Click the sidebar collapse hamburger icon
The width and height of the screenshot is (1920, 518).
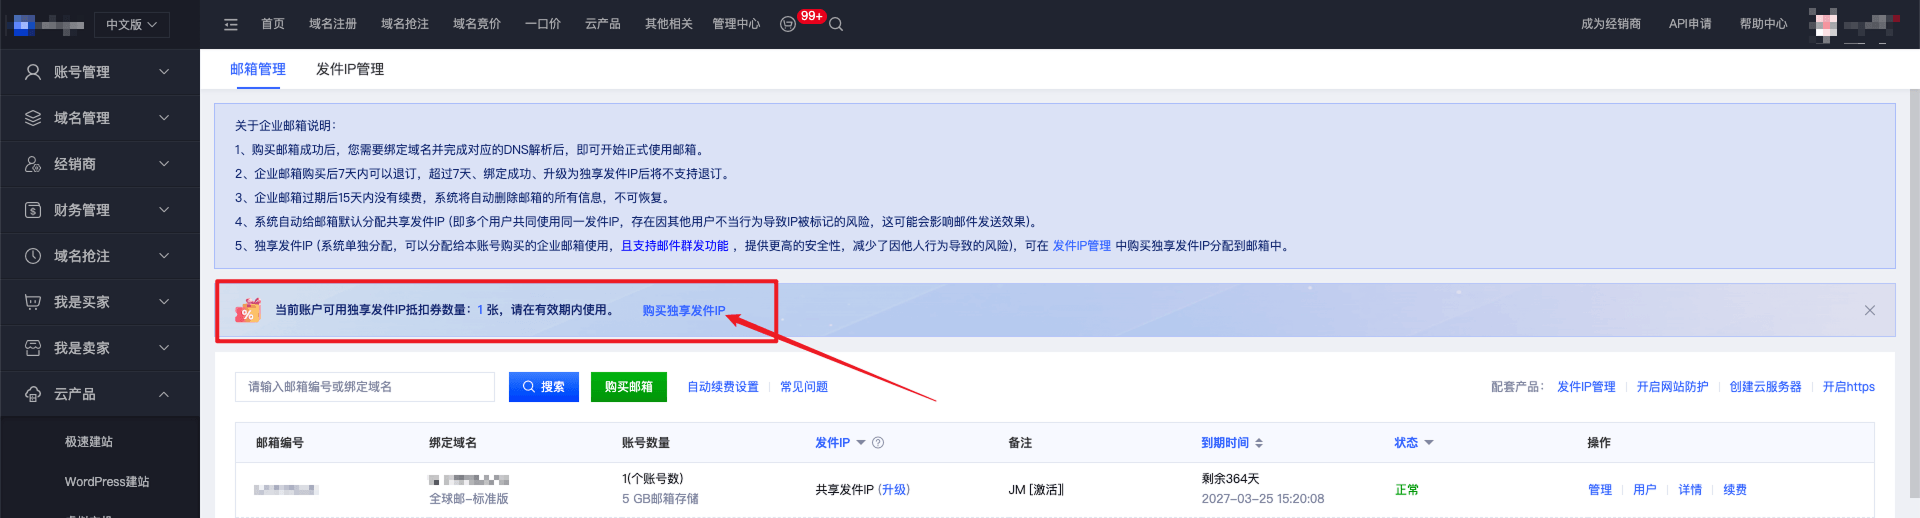click(231, 24)
